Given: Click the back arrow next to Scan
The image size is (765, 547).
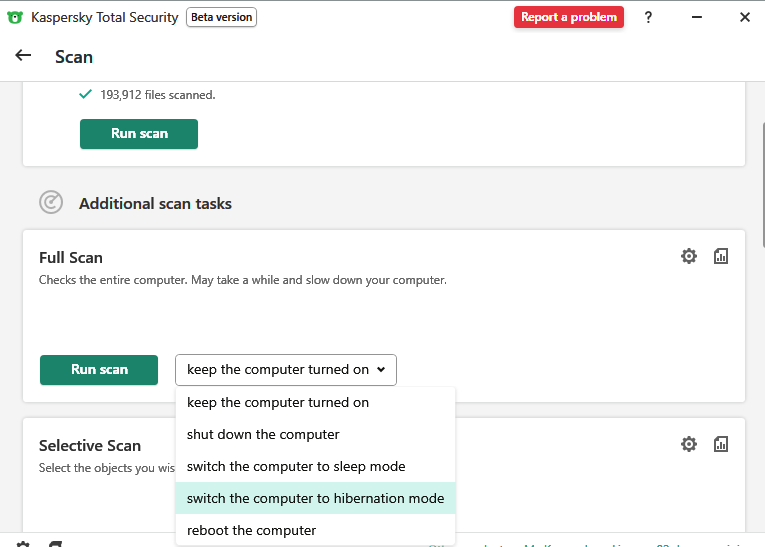Looking at the screenshot, I should point(23,56).
